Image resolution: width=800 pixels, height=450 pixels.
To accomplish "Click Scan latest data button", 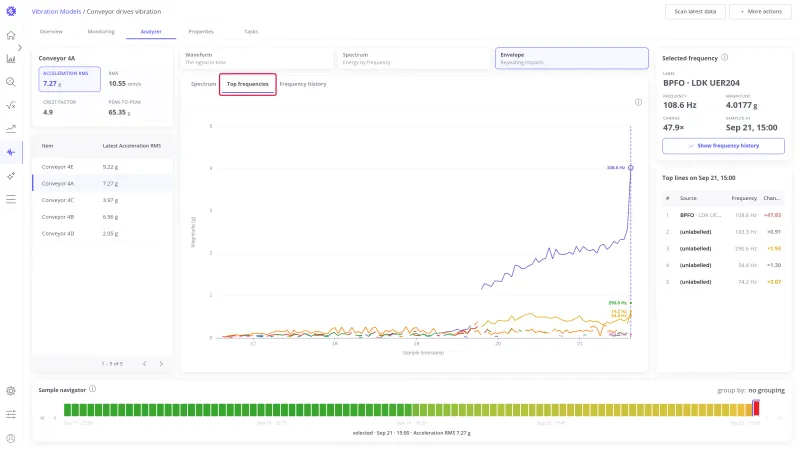I will point(695,11).
